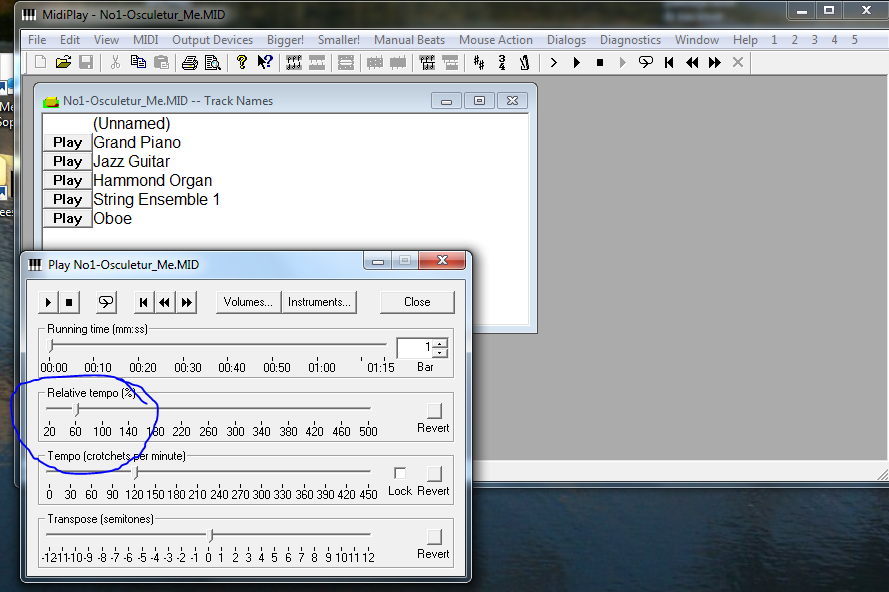The image size is (889, 592).
Task: Click the yellow question mark Help icon
Action: (x=242, y=62)
